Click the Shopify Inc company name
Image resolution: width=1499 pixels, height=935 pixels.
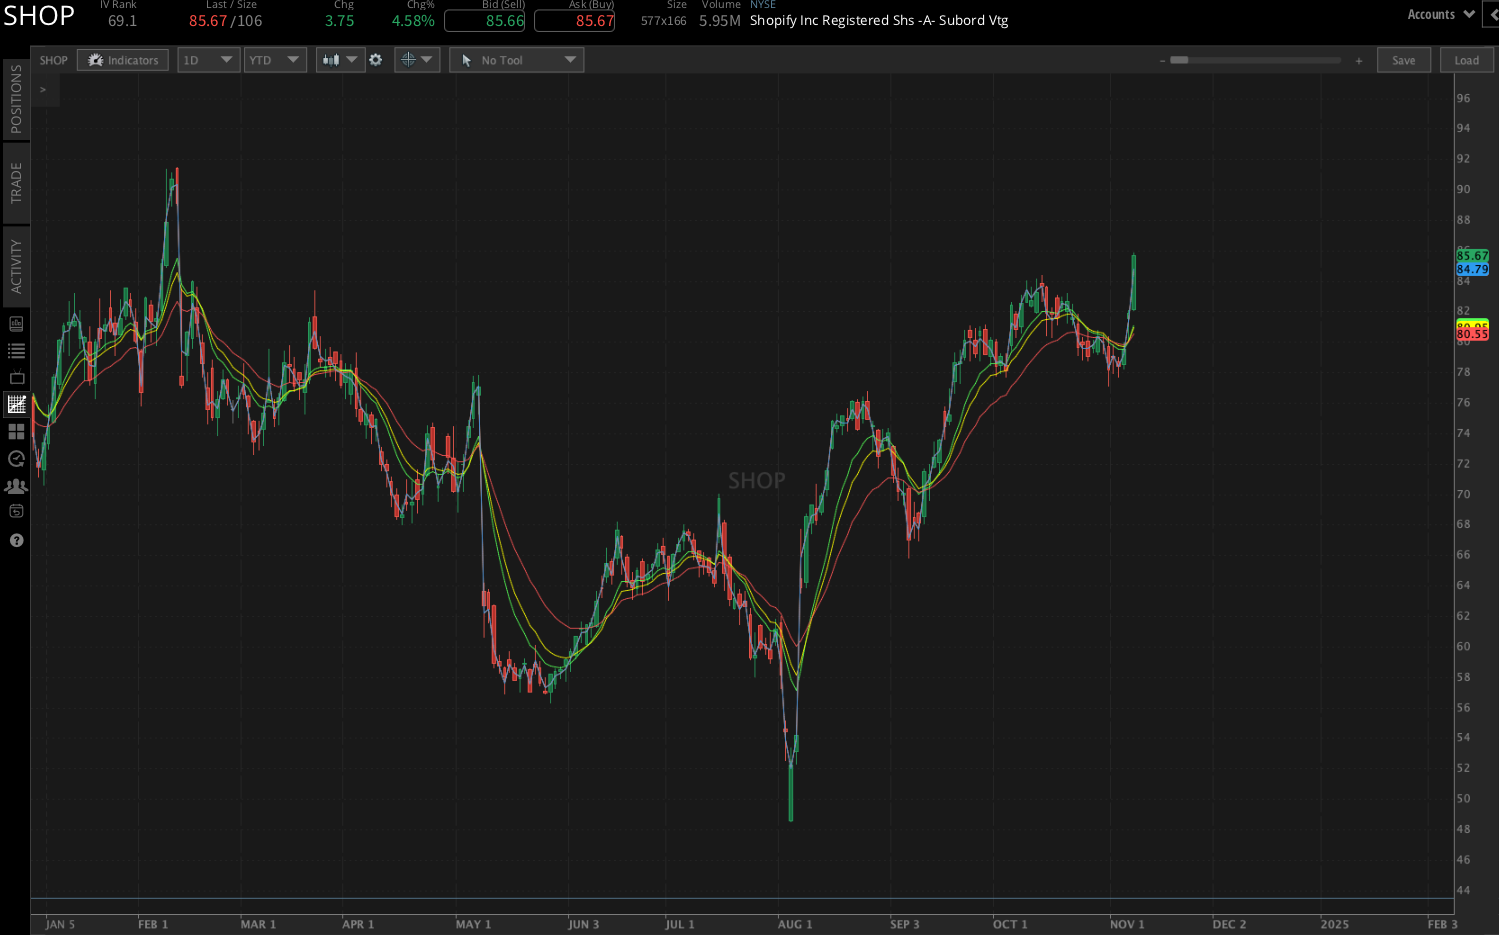(x=879, y=20)
